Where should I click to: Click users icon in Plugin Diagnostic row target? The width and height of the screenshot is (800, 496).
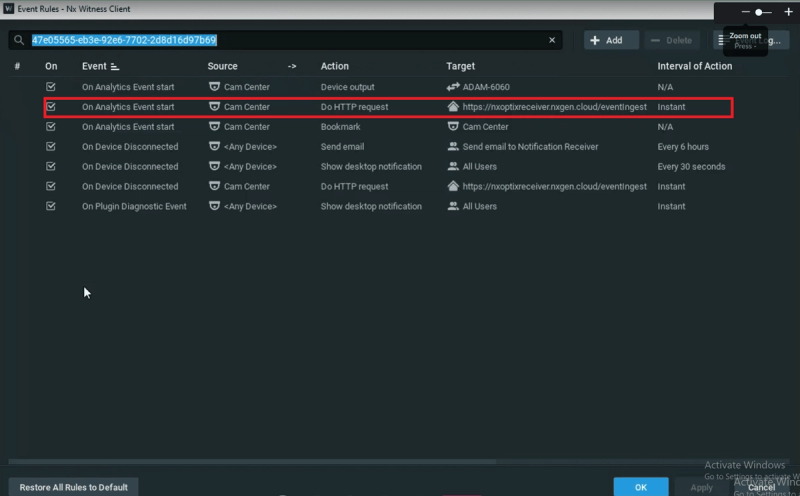pos(453,206)
